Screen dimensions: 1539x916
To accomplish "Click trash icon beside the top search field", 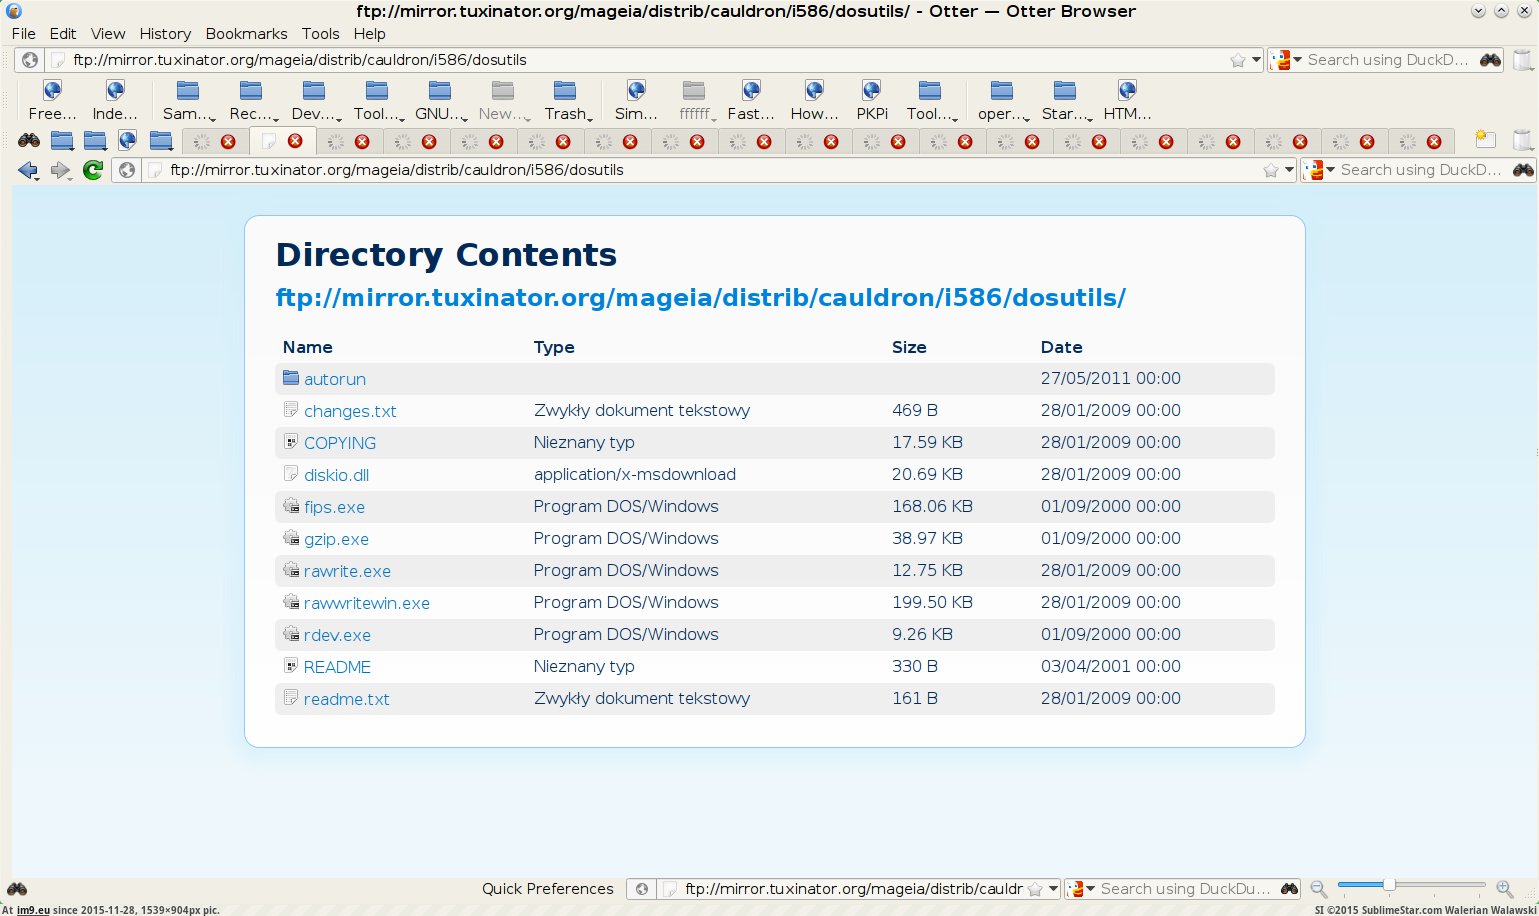I will 1522,60.
